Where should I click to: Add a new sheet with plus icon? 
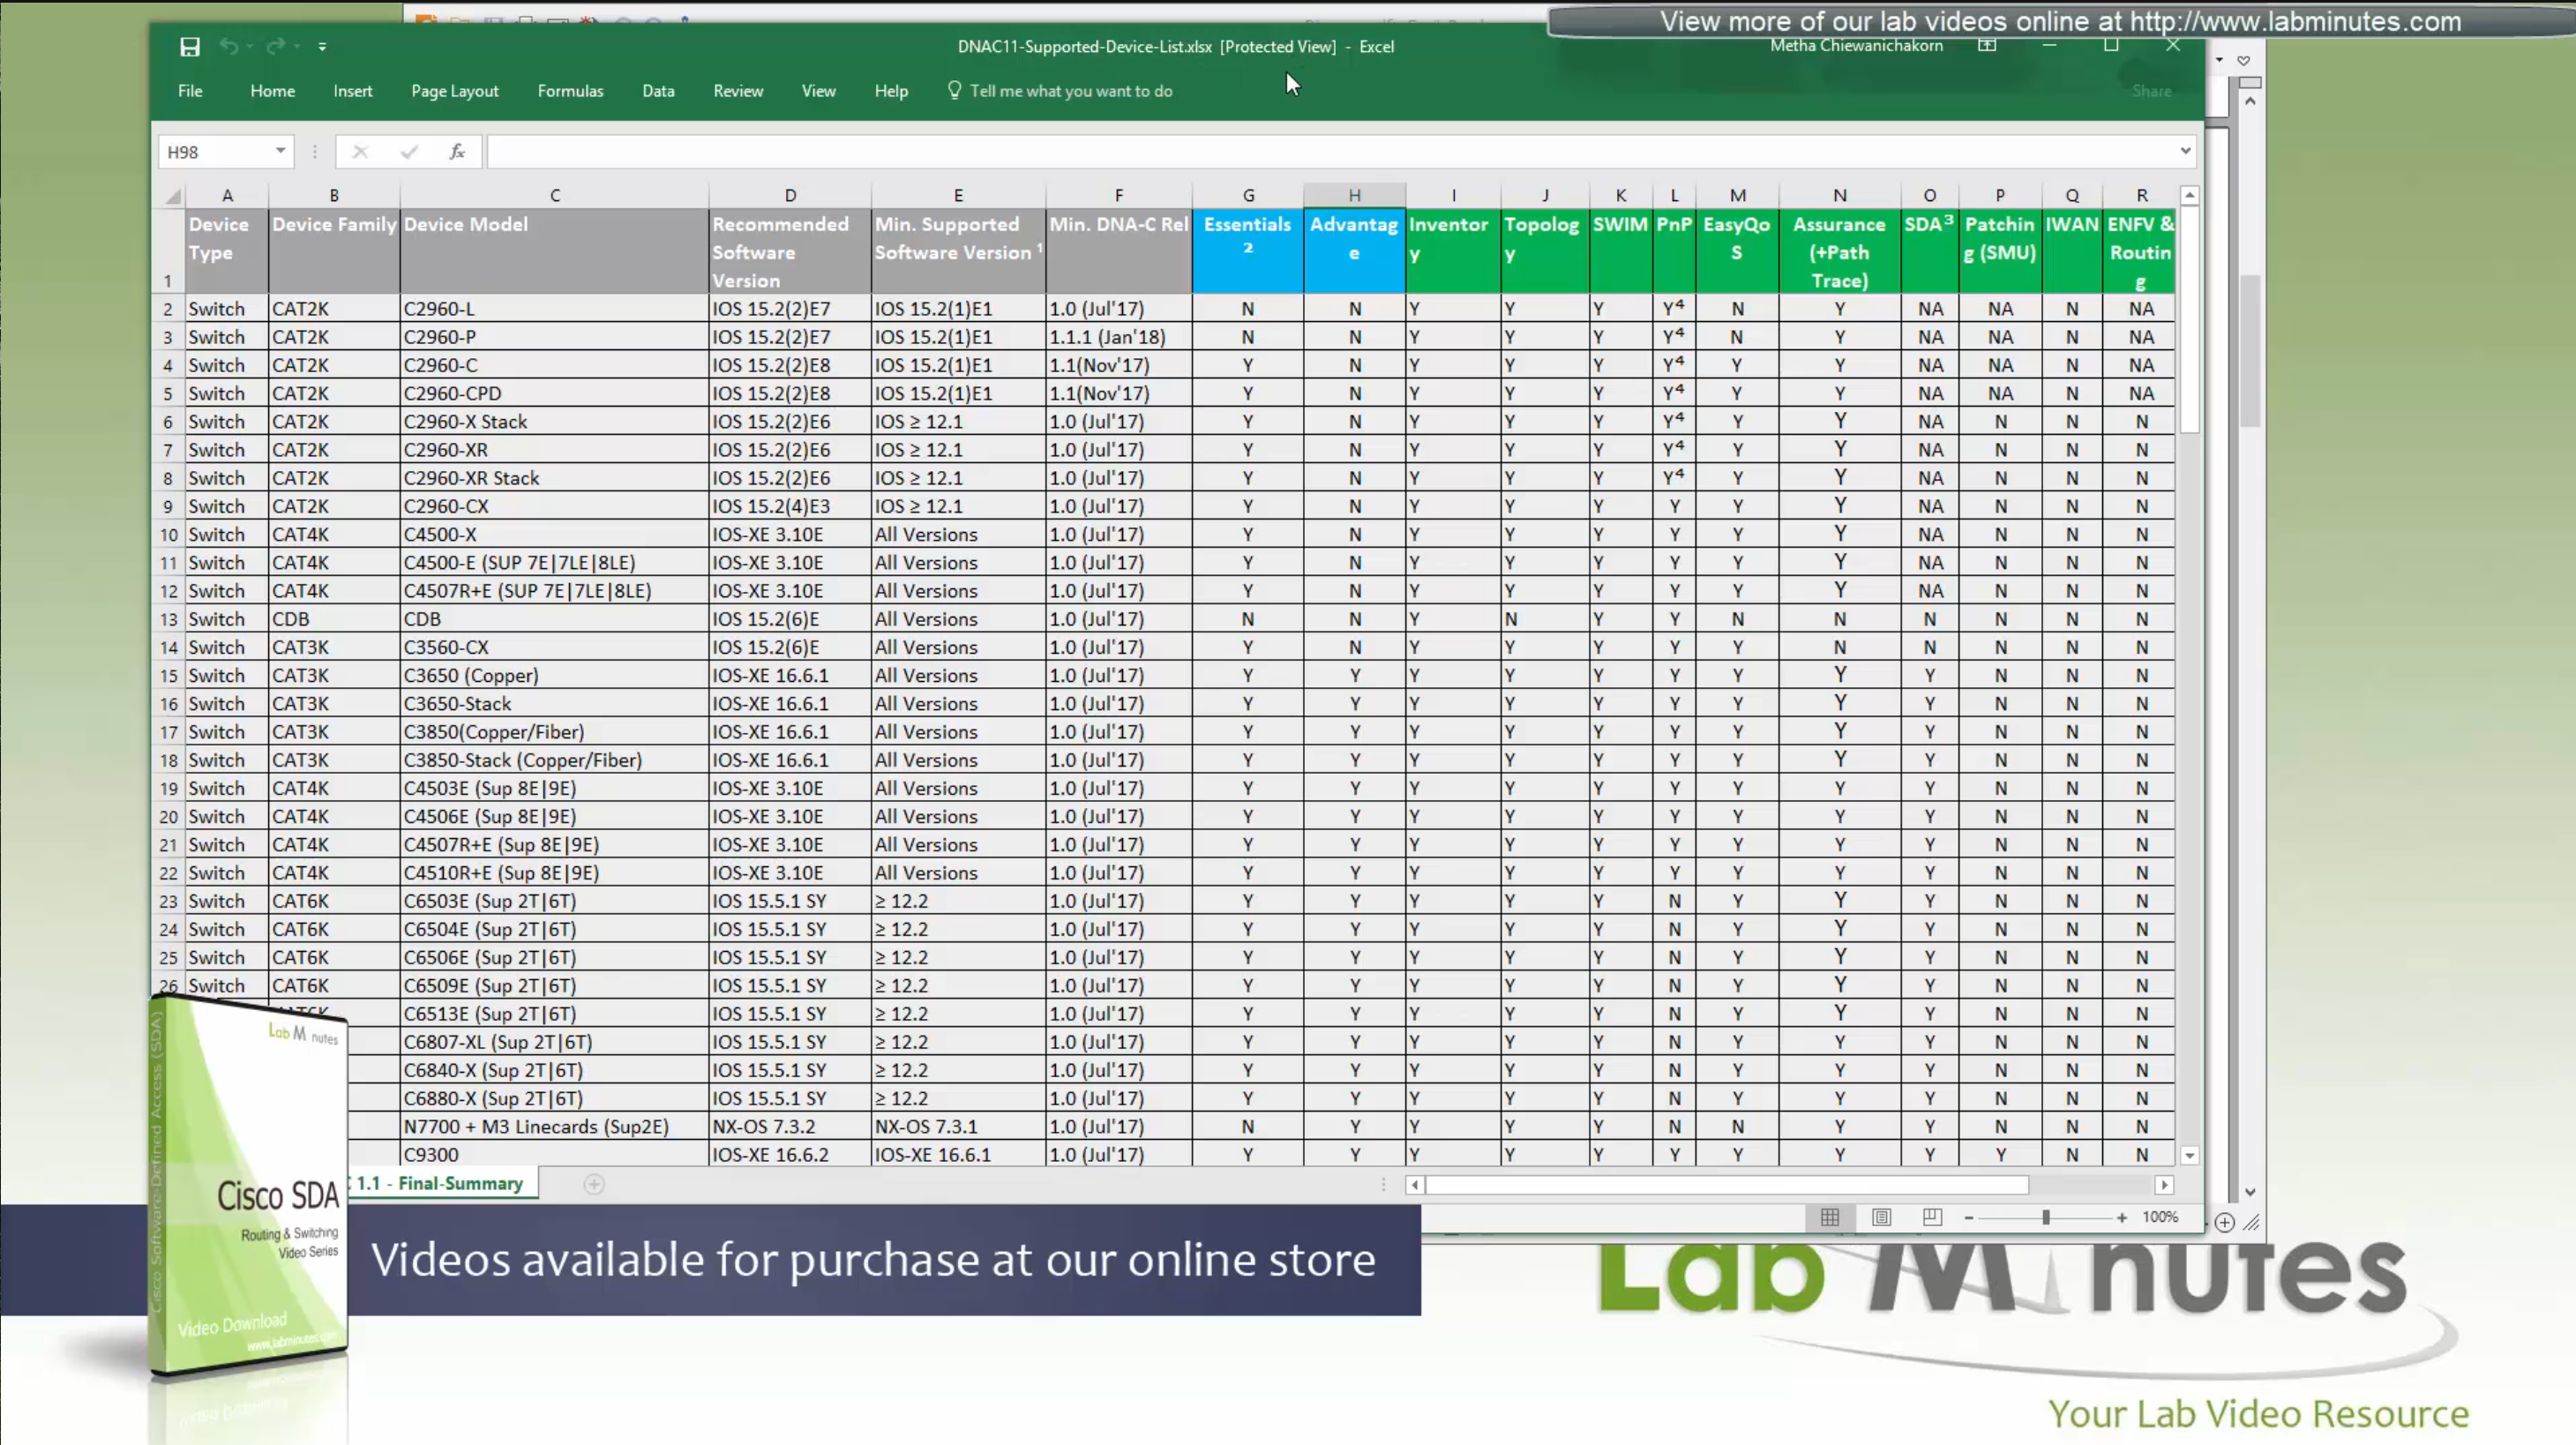(594, 1184)
